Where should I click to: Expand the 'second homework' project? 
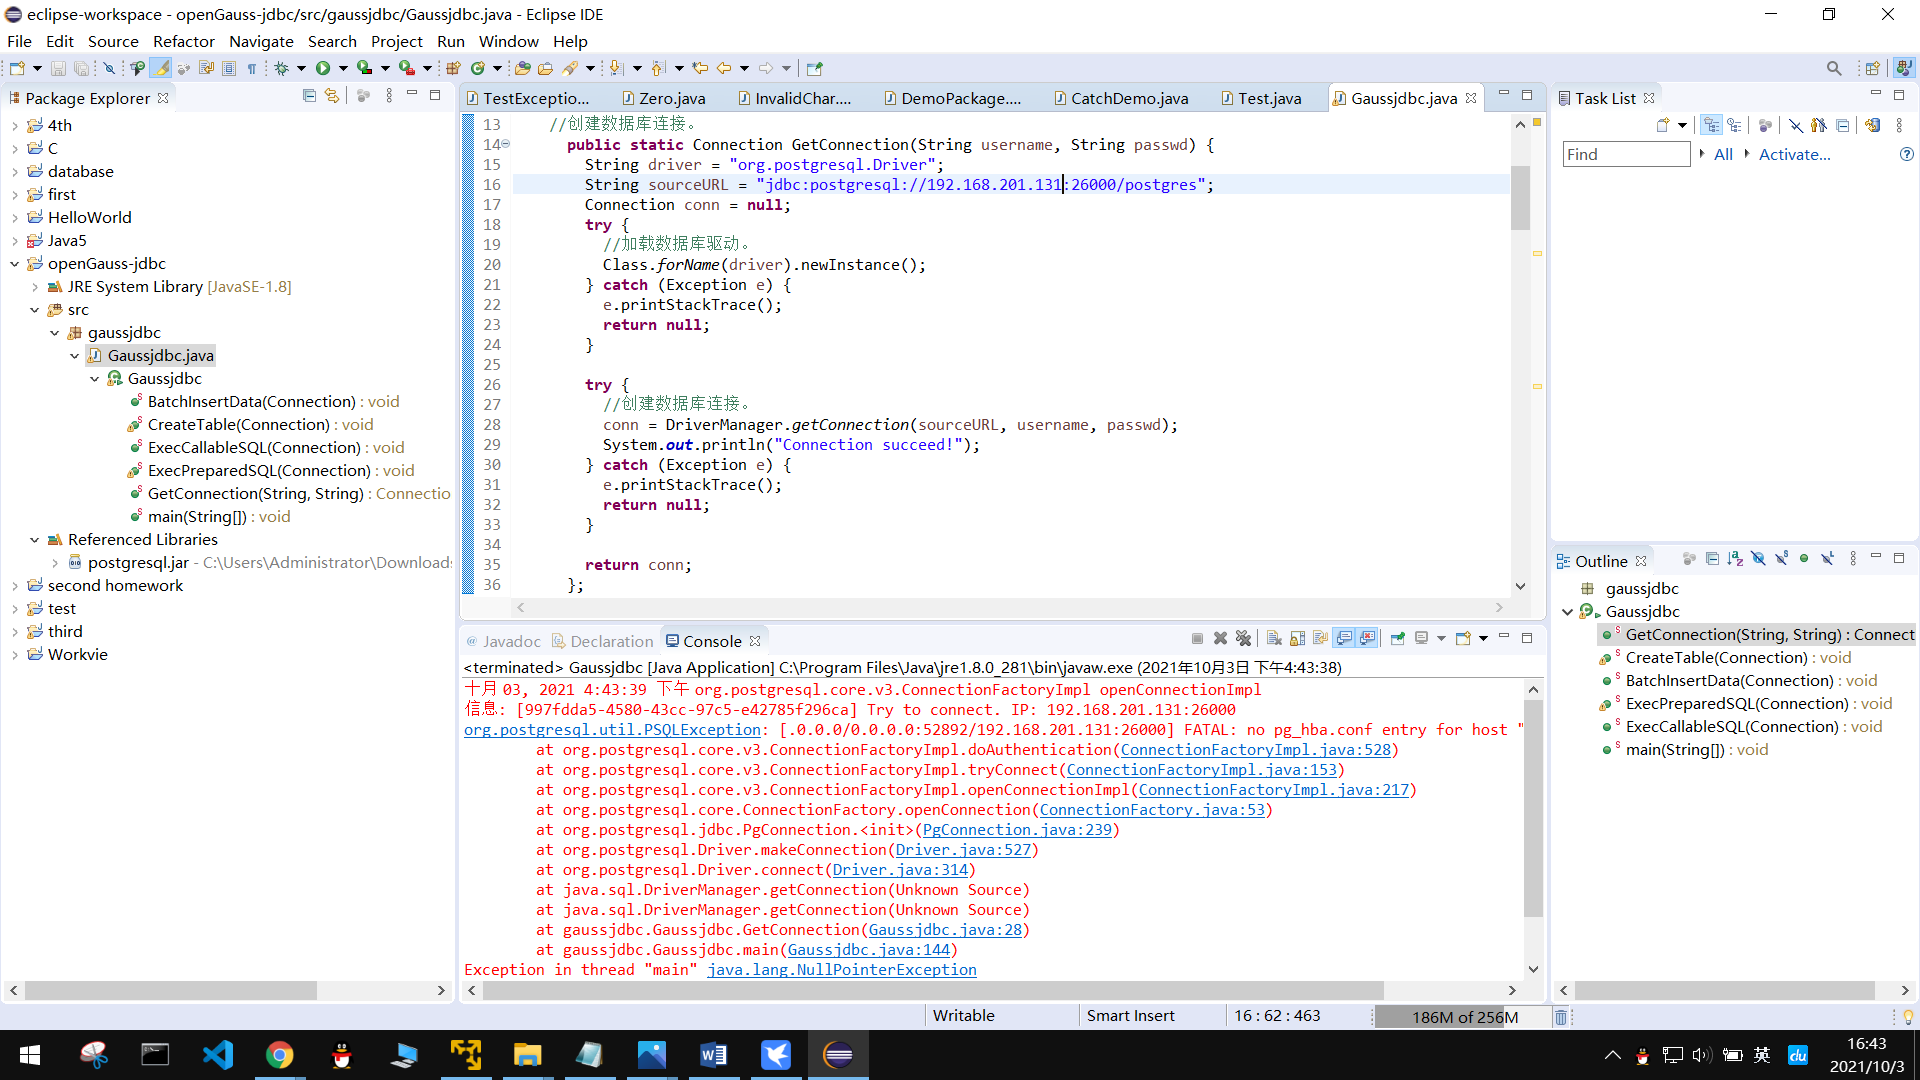coord(14,586)
